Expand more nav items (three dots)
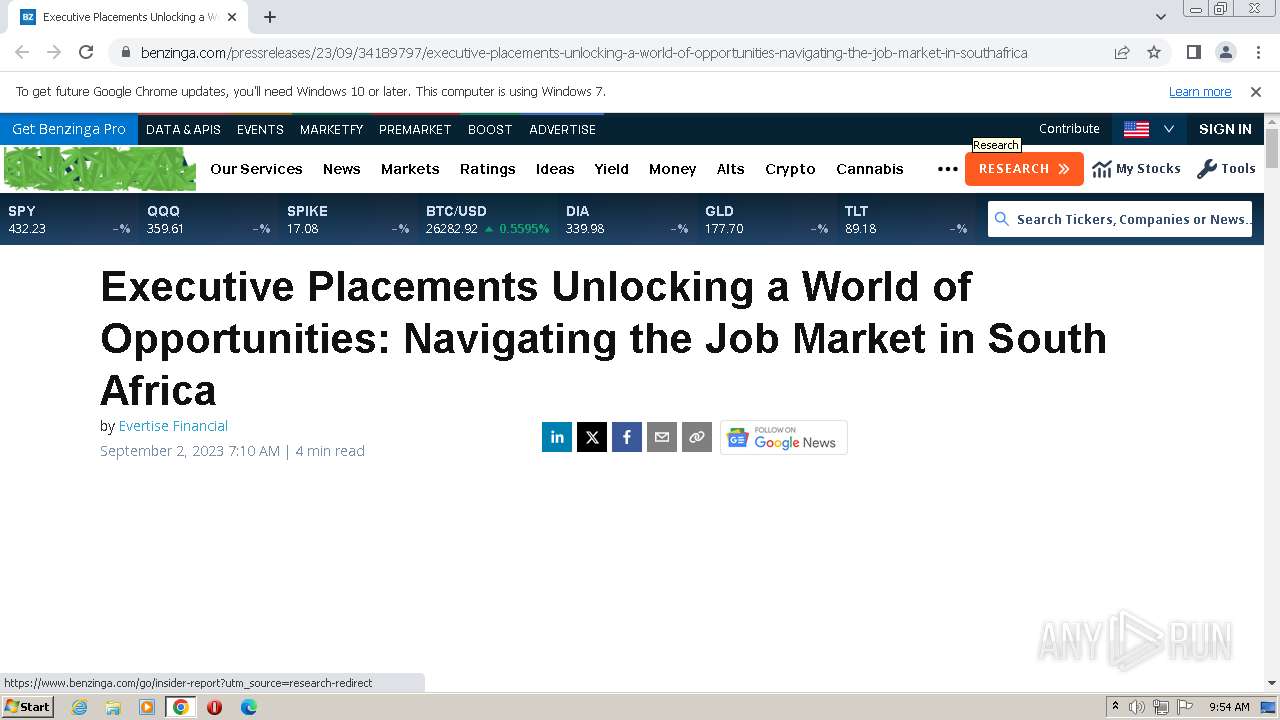 pos(948,169)
